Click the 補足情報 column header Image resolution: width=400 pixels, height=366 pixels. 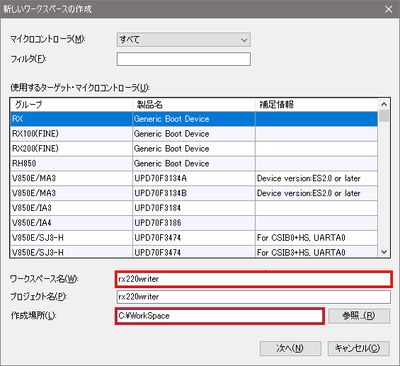tap(317, 105)
